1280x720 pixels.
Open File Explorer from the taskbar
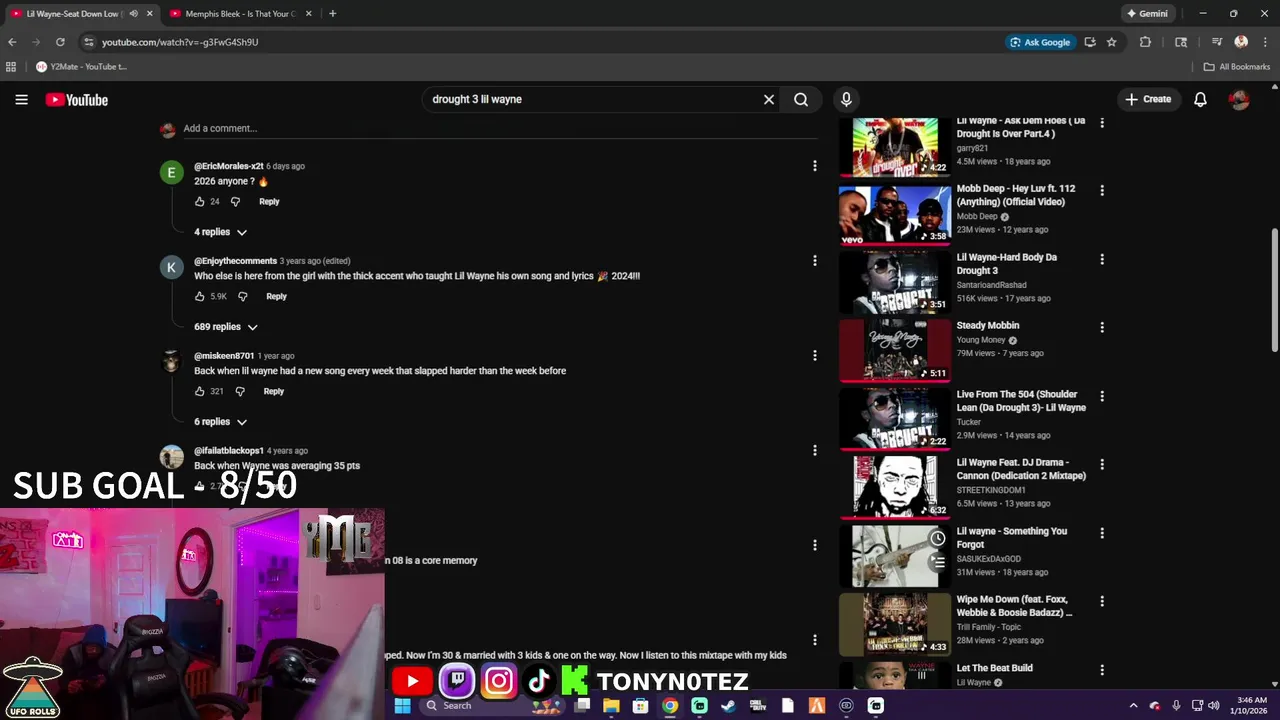click(x=611, y=705)
